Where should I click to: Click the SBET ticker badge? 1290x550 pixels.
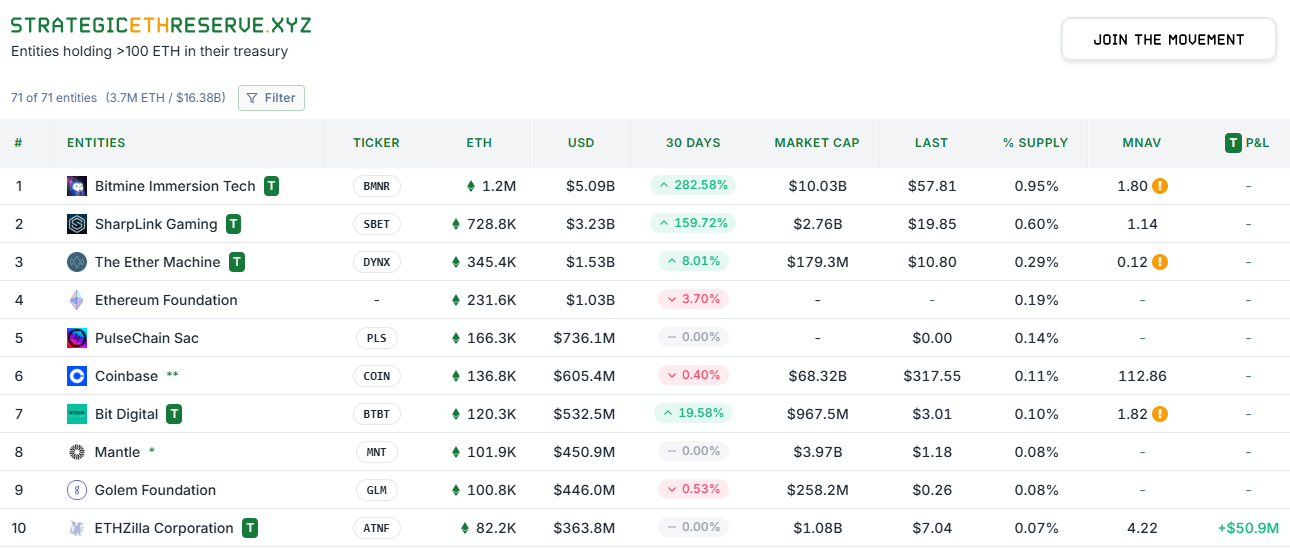377,224
